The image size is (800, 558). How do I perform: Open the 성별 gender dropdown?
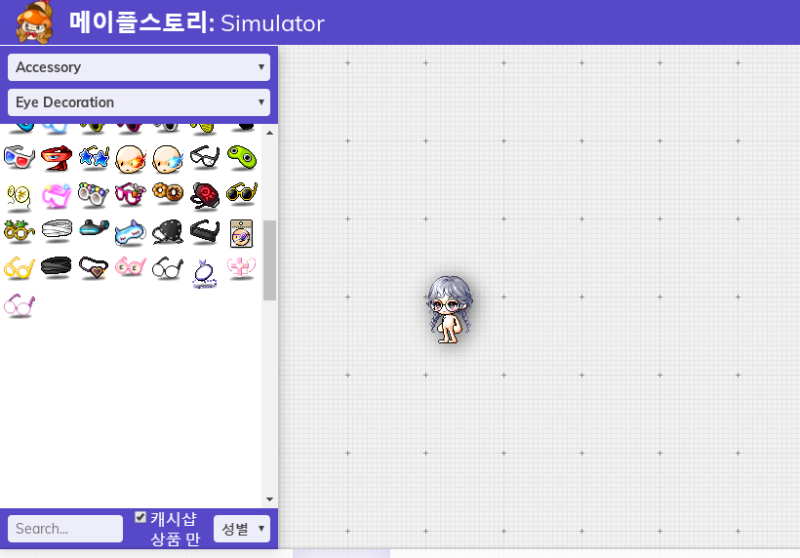tap(242, 528)
